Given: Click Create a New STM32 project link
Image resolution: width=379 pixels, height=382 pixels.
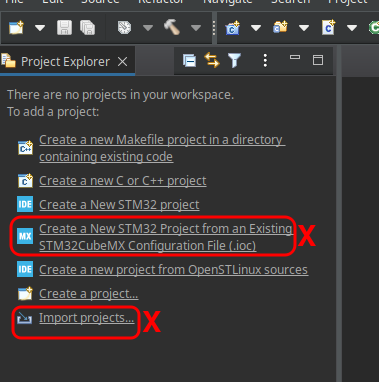Looking at the screenshot, I should tap(119, 205).
